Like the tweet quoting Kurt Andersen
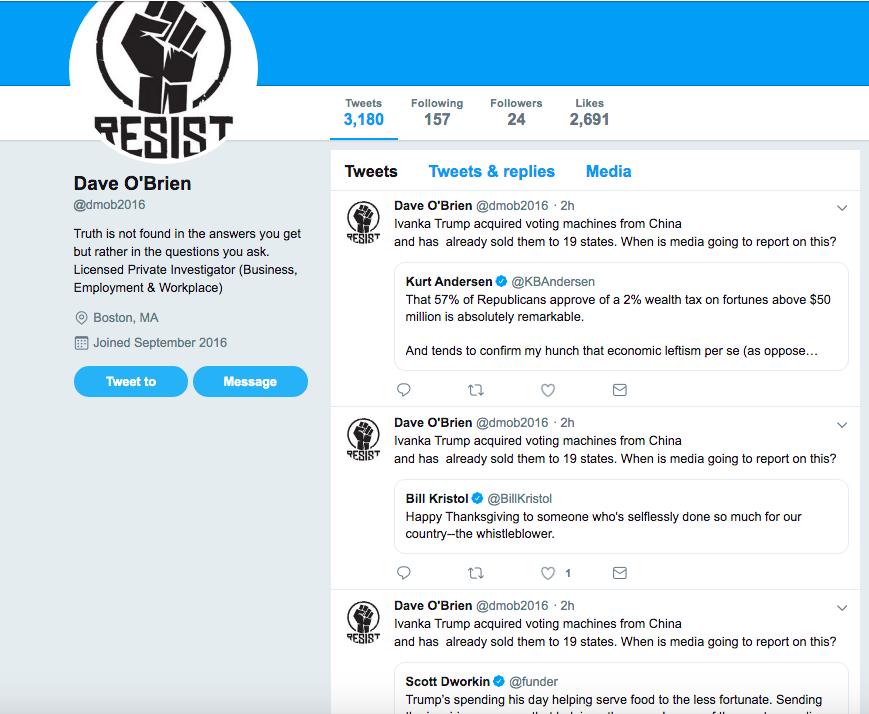Screen dimensions: 869x714 pos(548,390)
